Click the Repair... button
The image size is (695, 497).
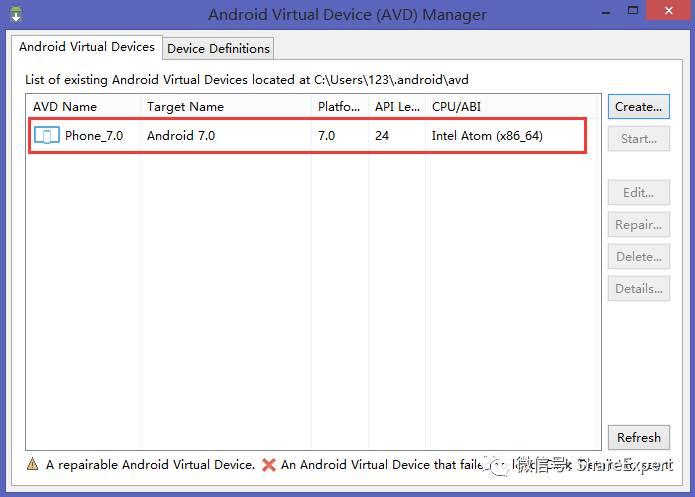(x=638, y=225)
